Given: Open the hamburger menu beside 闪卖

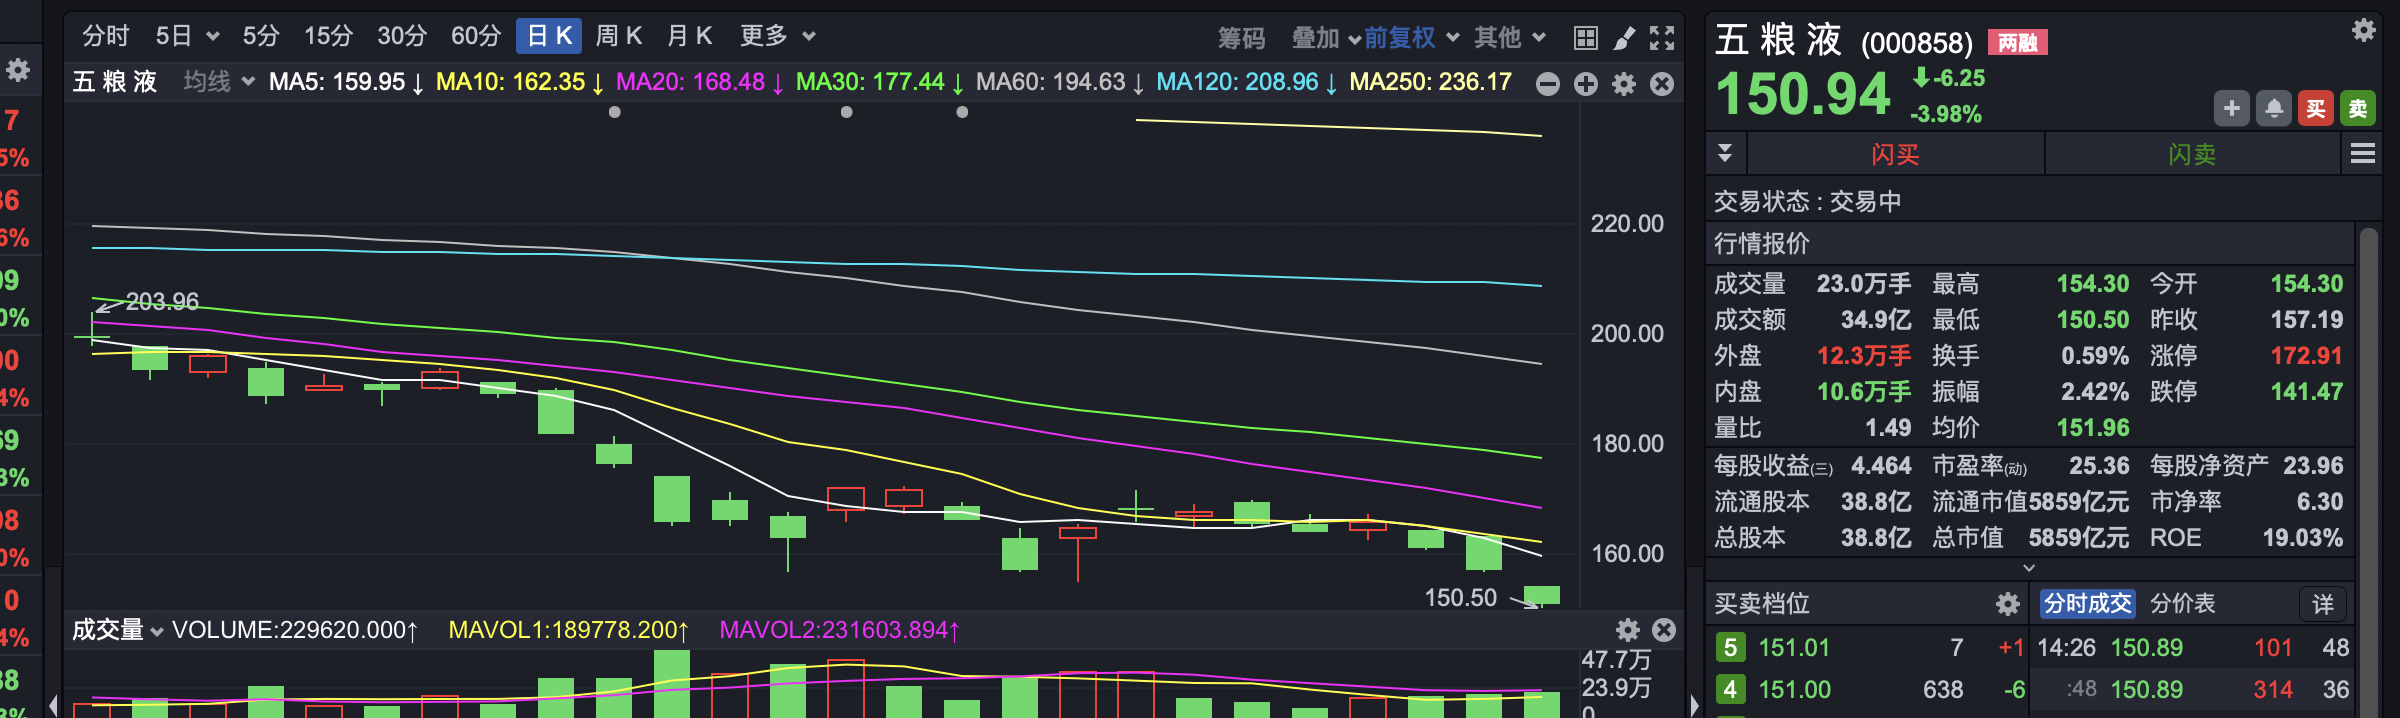Looking at the screenshot, I should pyautogui.click(x=2363, y=153).
